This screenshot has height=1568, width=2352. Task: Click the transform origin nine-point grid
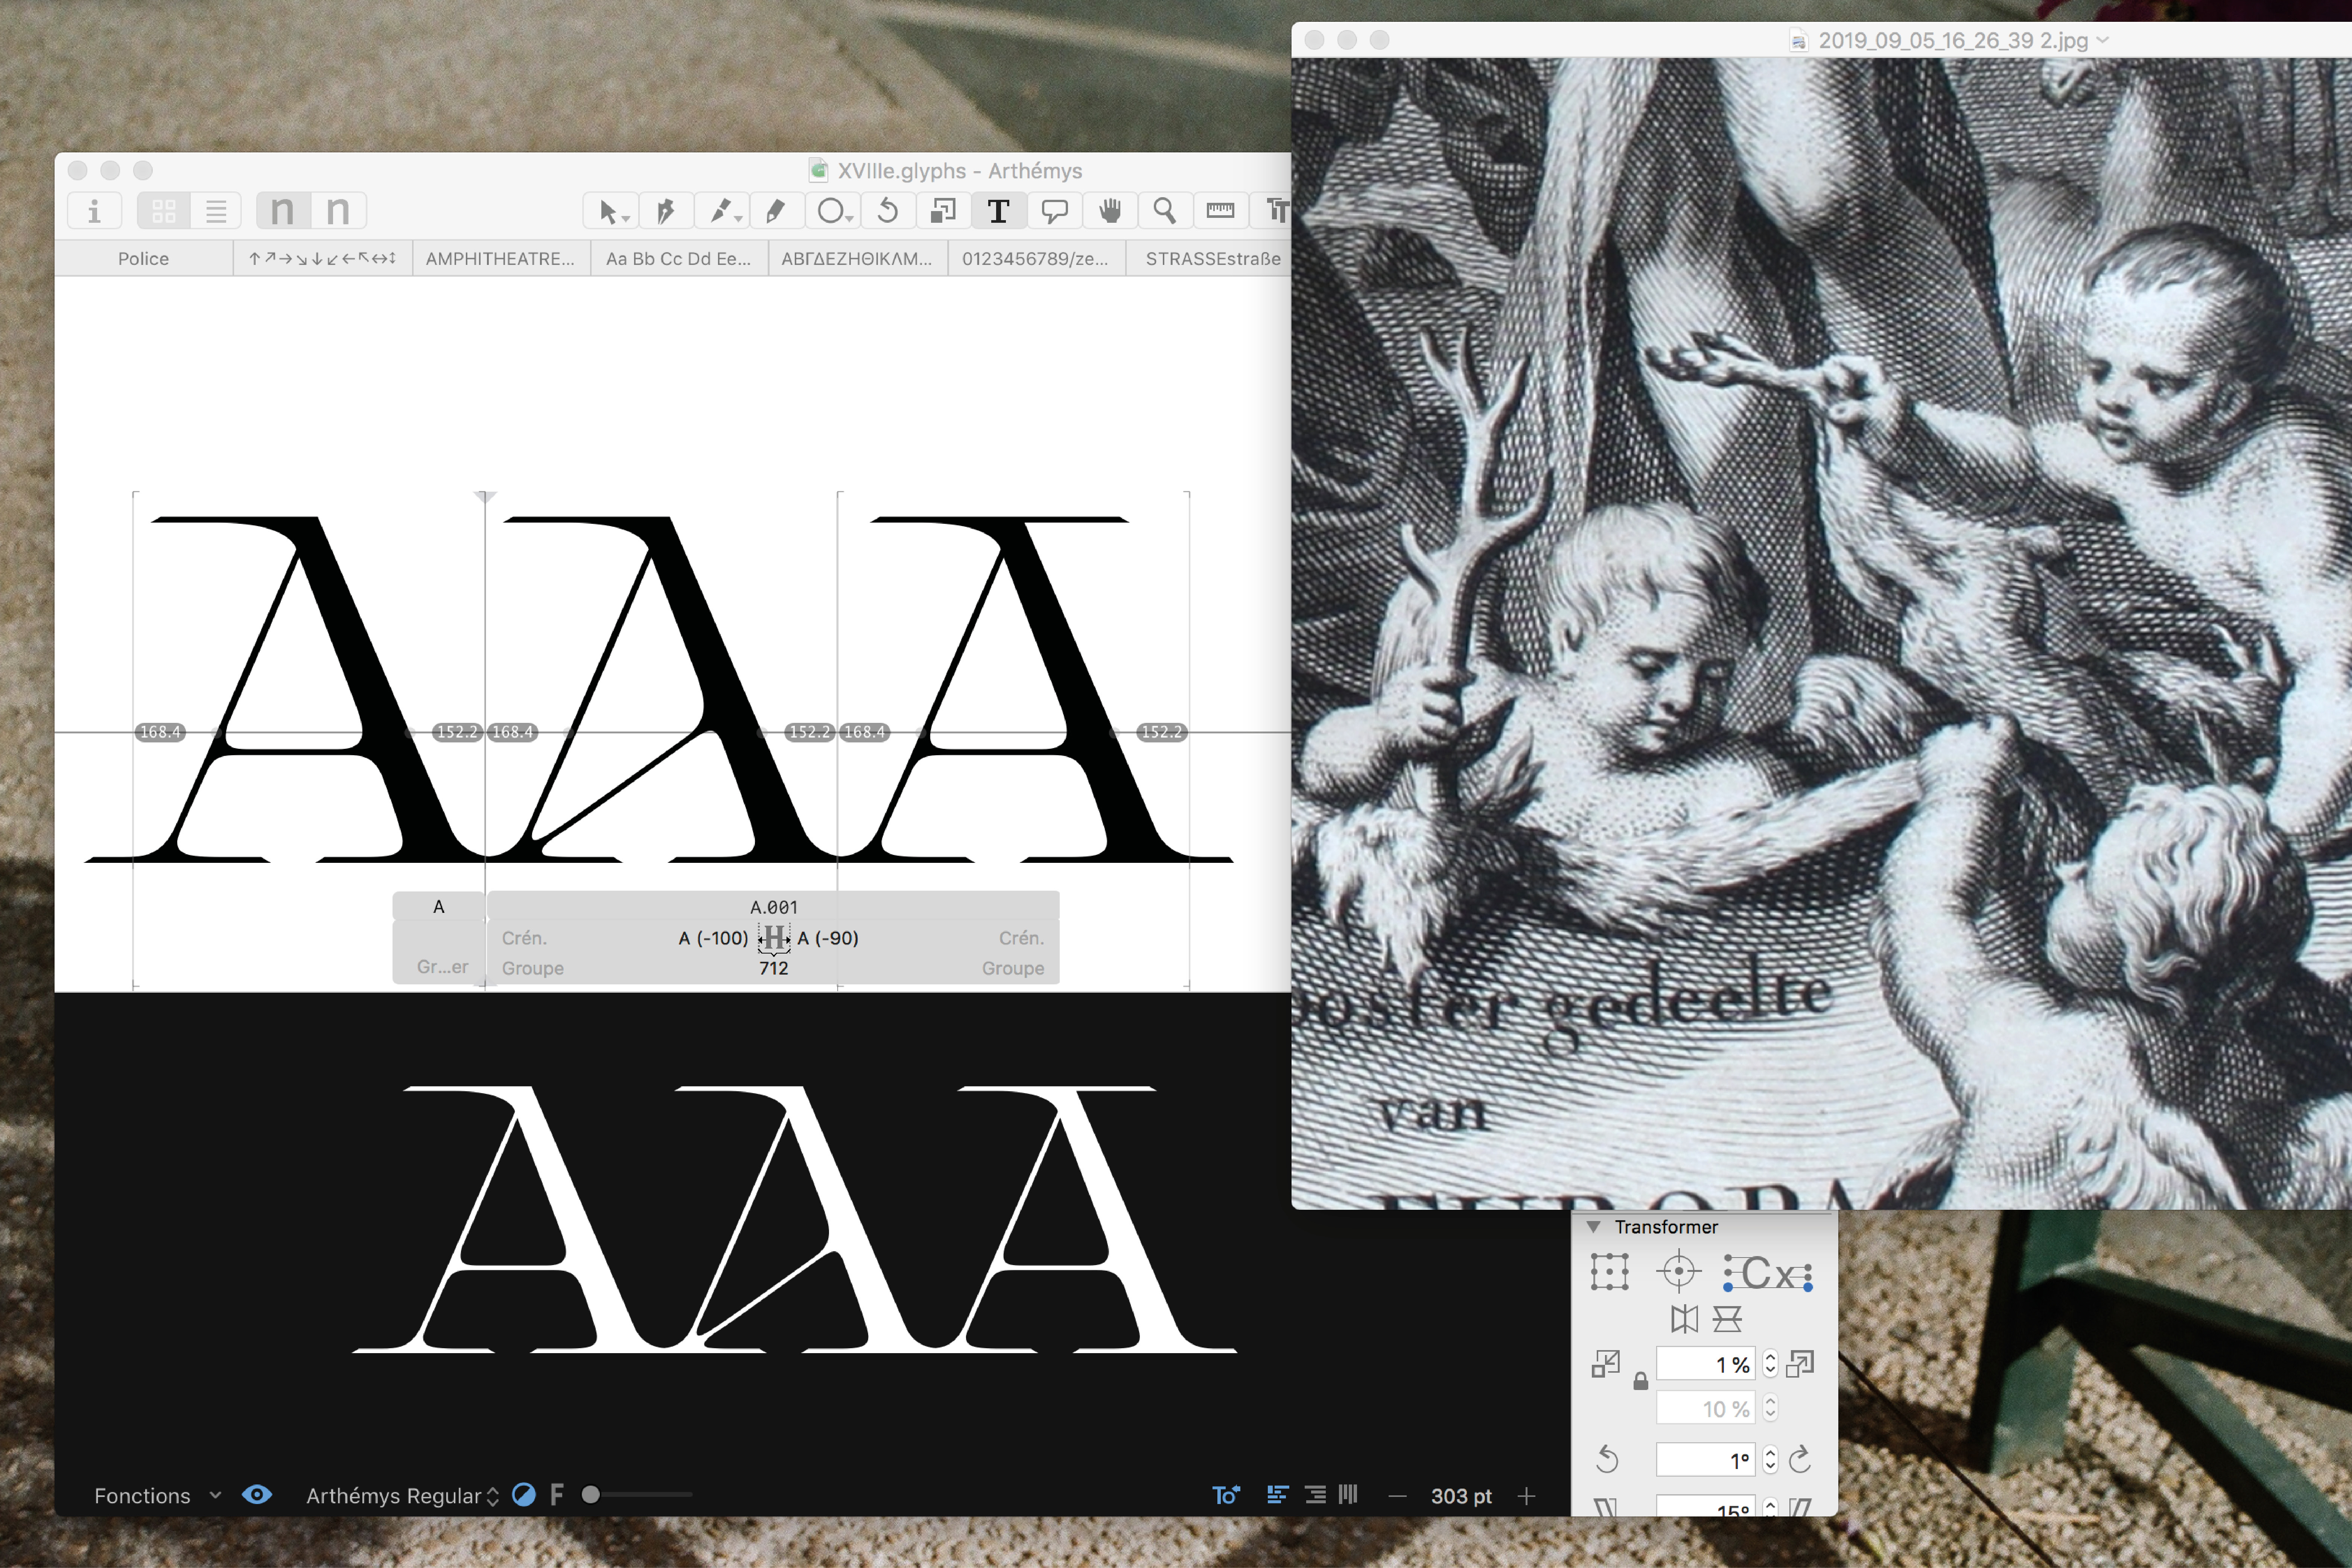coord(1609,1272)
